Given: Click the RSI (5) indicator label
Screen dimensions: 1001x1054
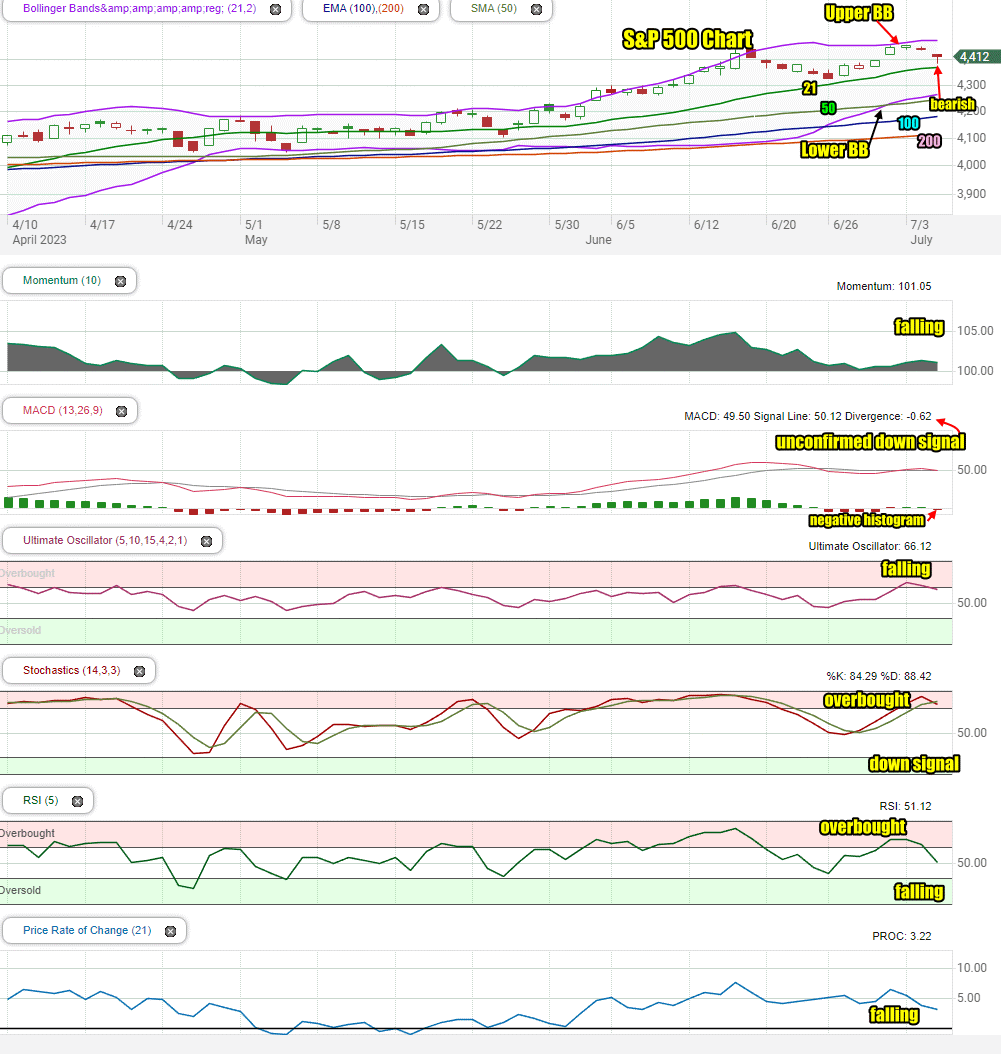Looking at the screenshot, I should tap(40, 800).
